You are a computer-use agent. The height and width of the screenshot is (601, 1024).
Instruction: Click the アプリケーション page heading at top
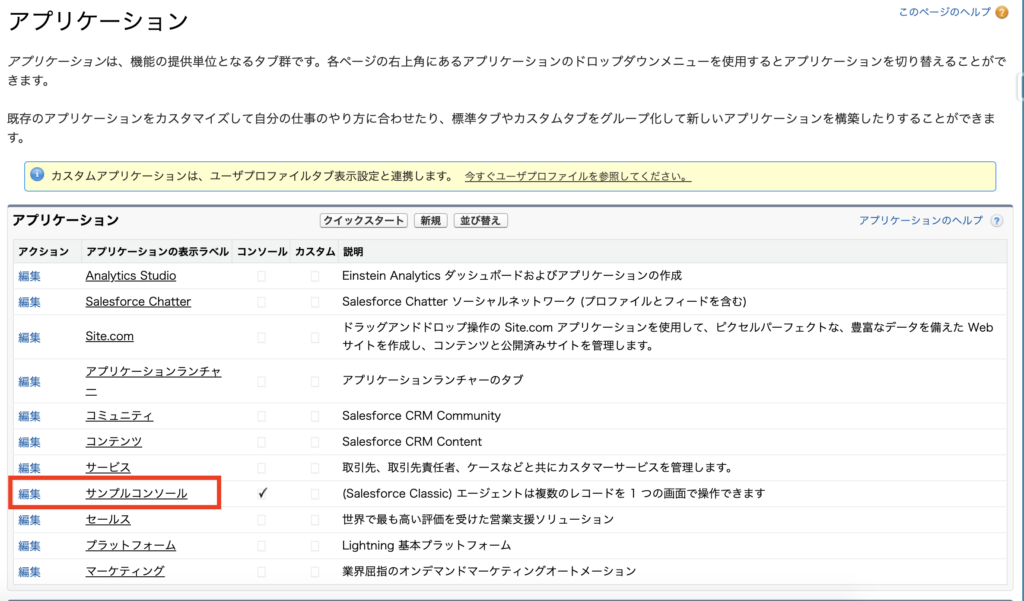coord(98,22)
